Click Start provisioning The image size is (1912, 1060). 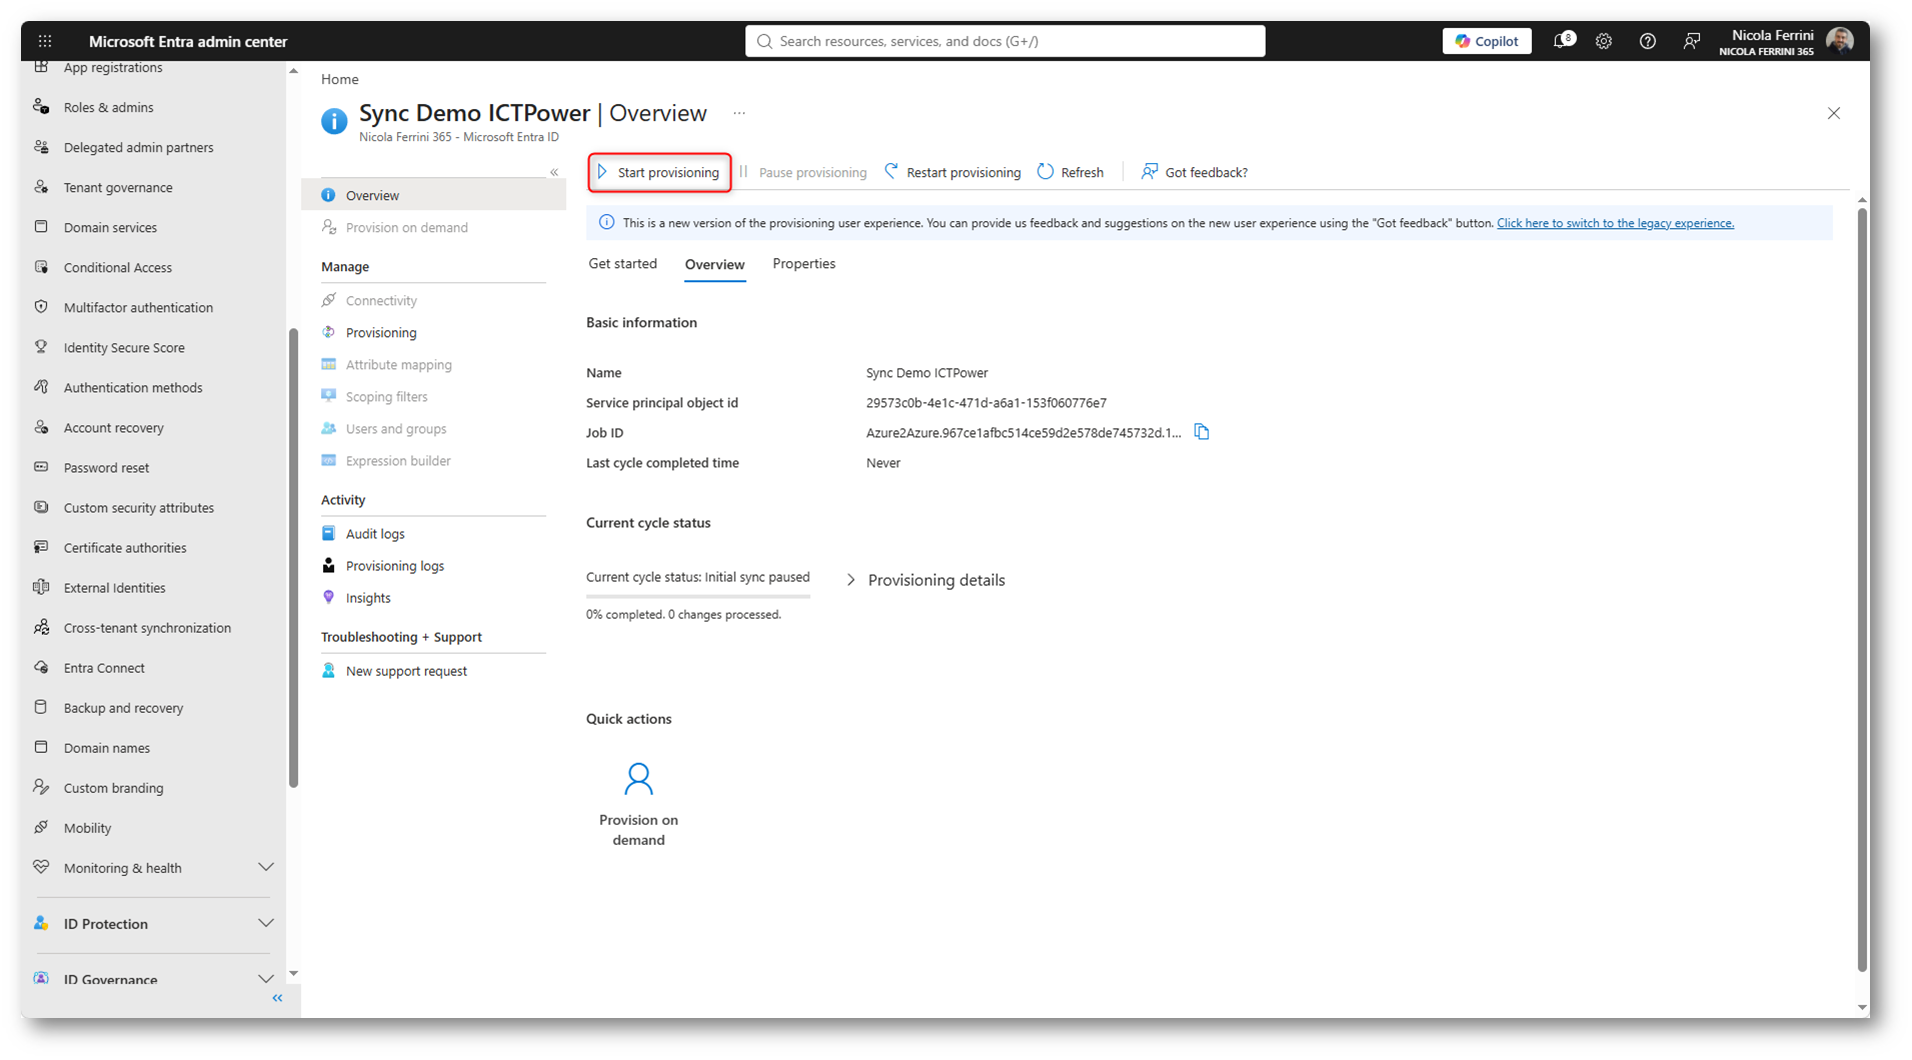(x=660, y=172)
